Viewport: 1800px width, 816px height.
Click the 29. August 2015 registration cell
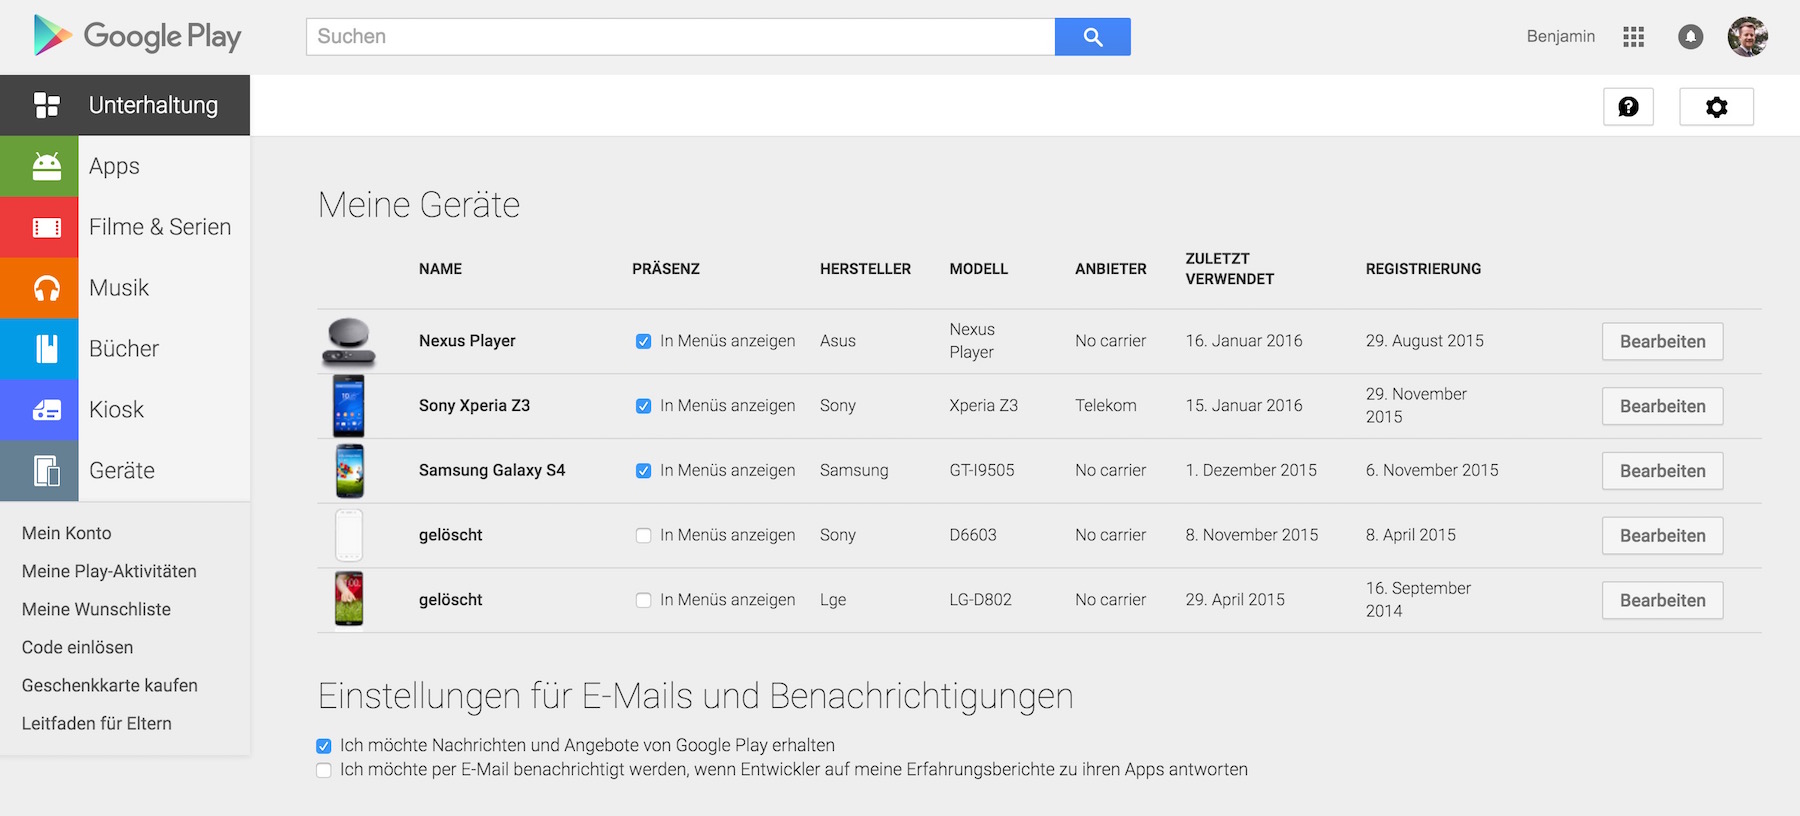click(1425, 341)
